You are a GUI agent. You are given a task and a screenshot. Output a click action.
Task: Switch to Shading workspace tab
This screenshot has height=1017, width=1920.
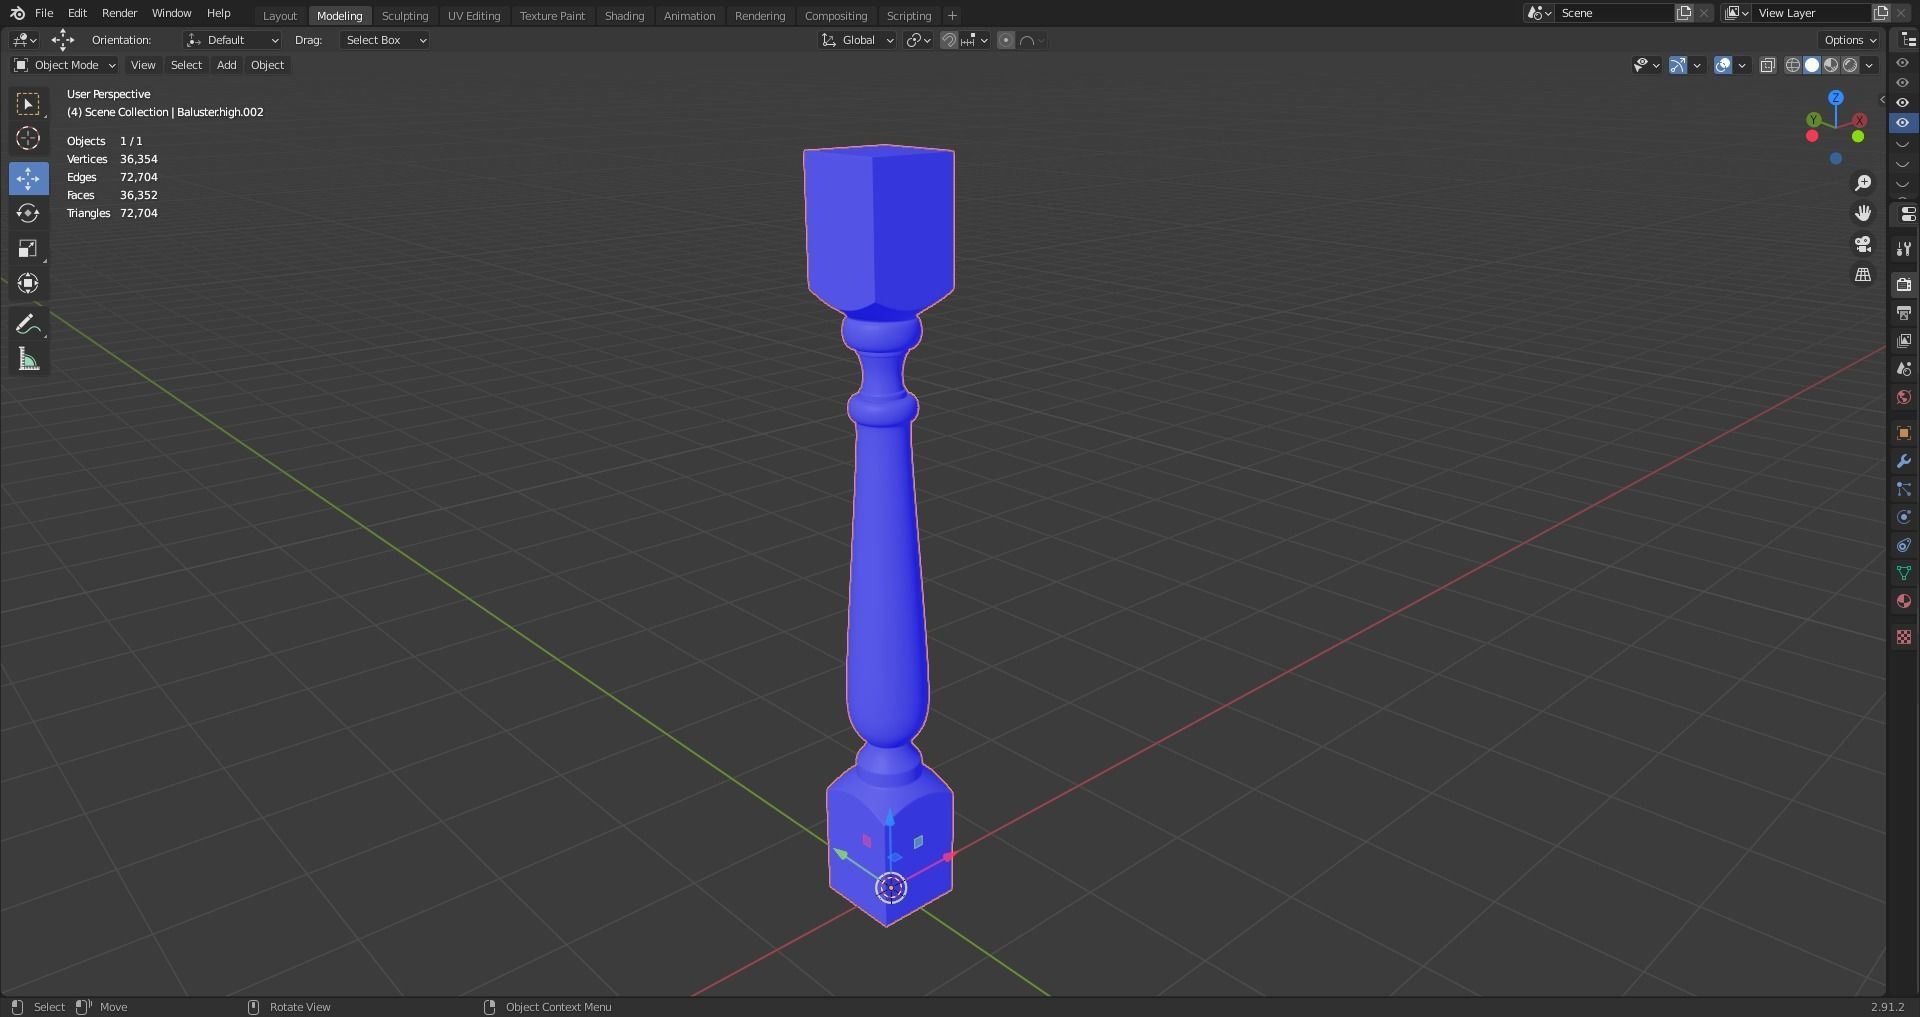pyautogui.click(x=624, y=16)
